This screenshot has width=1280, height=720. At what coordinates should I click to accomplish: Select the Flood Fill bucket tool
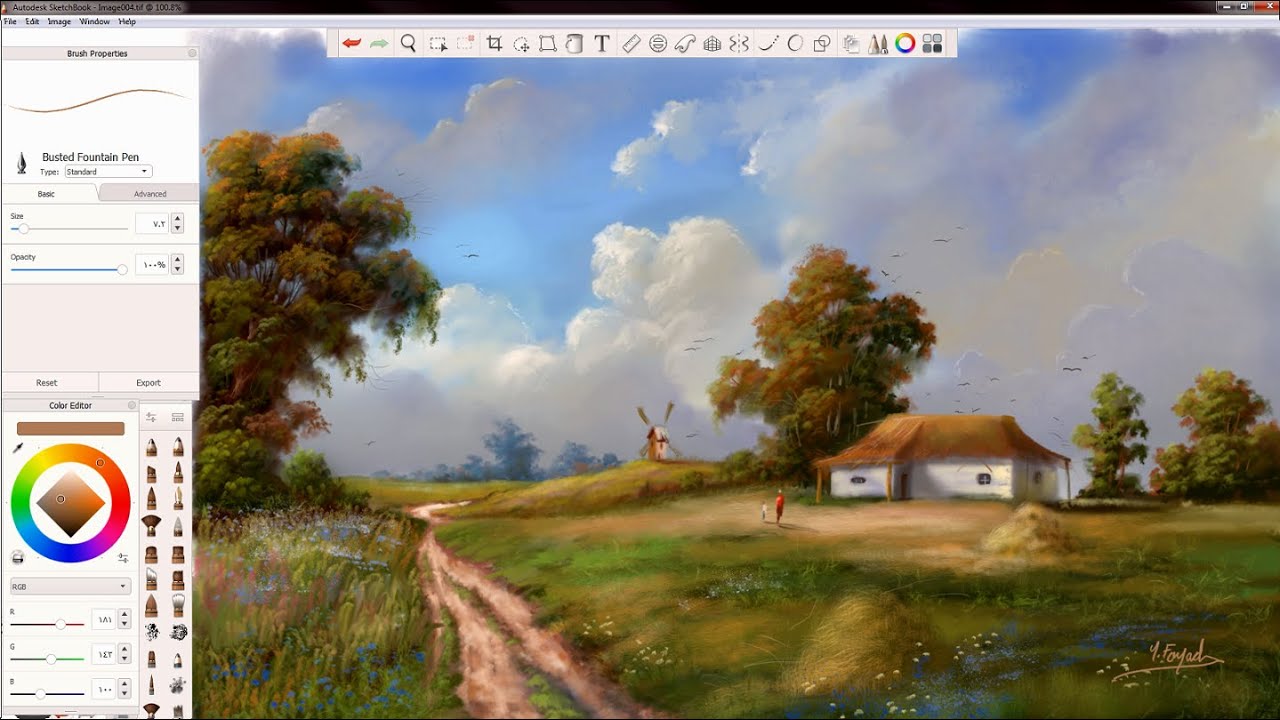(x=574, y=43)
